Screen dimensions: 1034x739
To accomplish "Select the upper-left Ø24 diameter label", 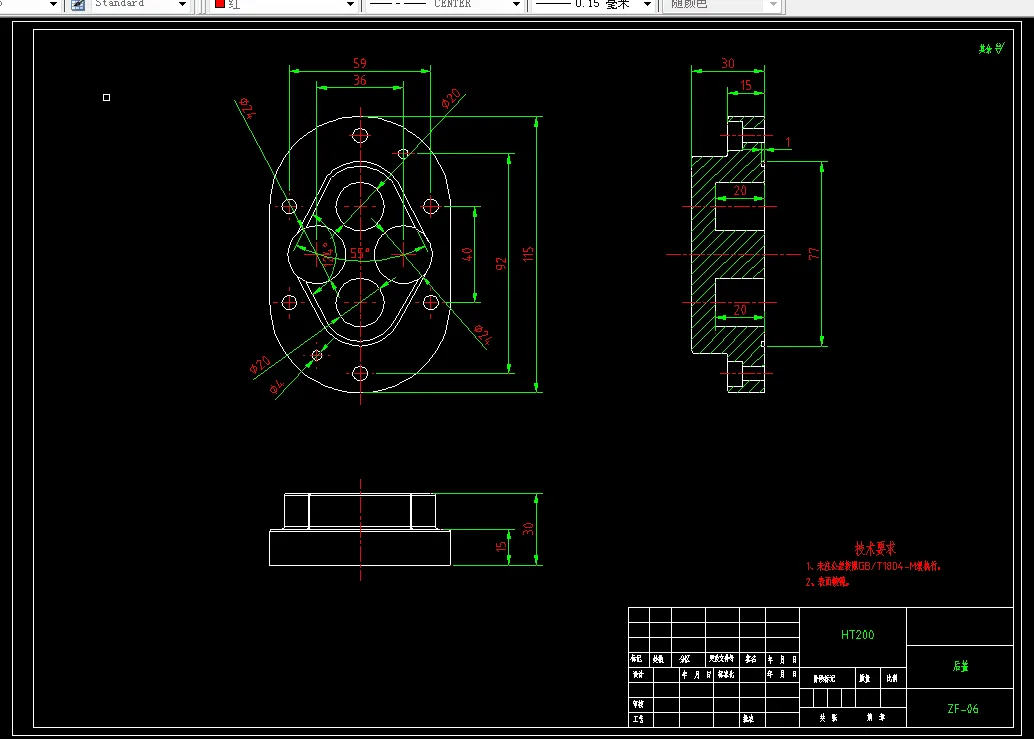I will click(x=246, y=107).
